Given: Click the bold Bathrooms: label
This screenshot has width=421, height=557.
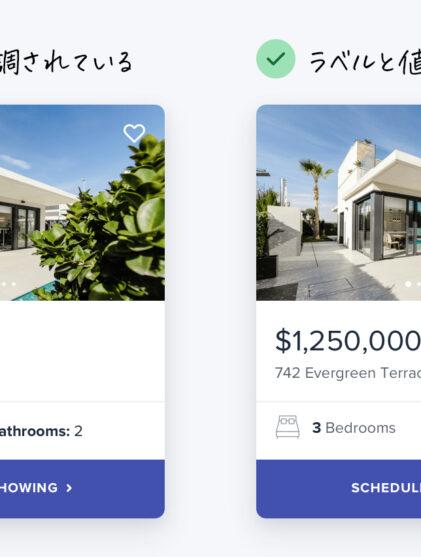Looking at the screenshot, I should (x=35, y=431).
